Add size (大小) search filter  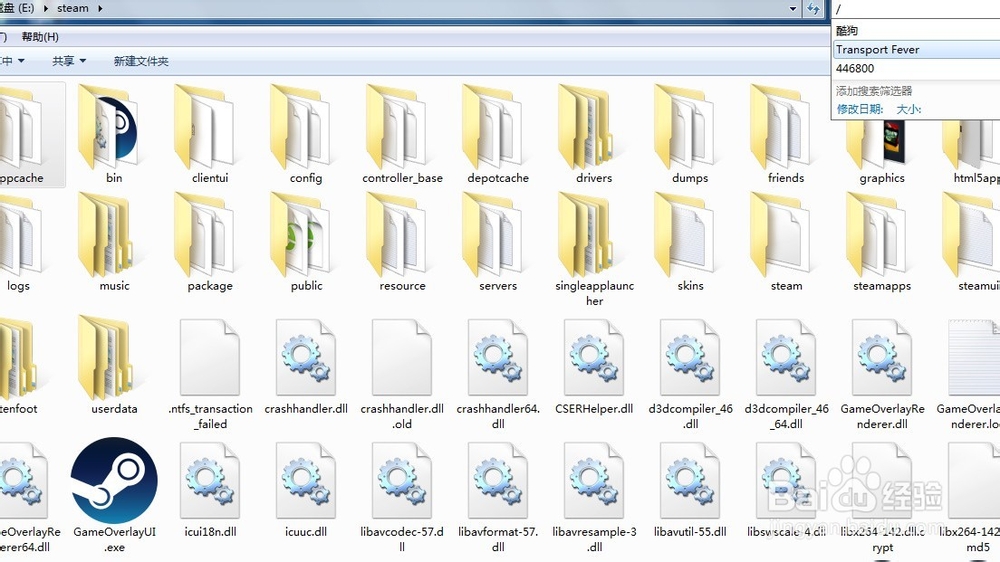tap(909, 109)
